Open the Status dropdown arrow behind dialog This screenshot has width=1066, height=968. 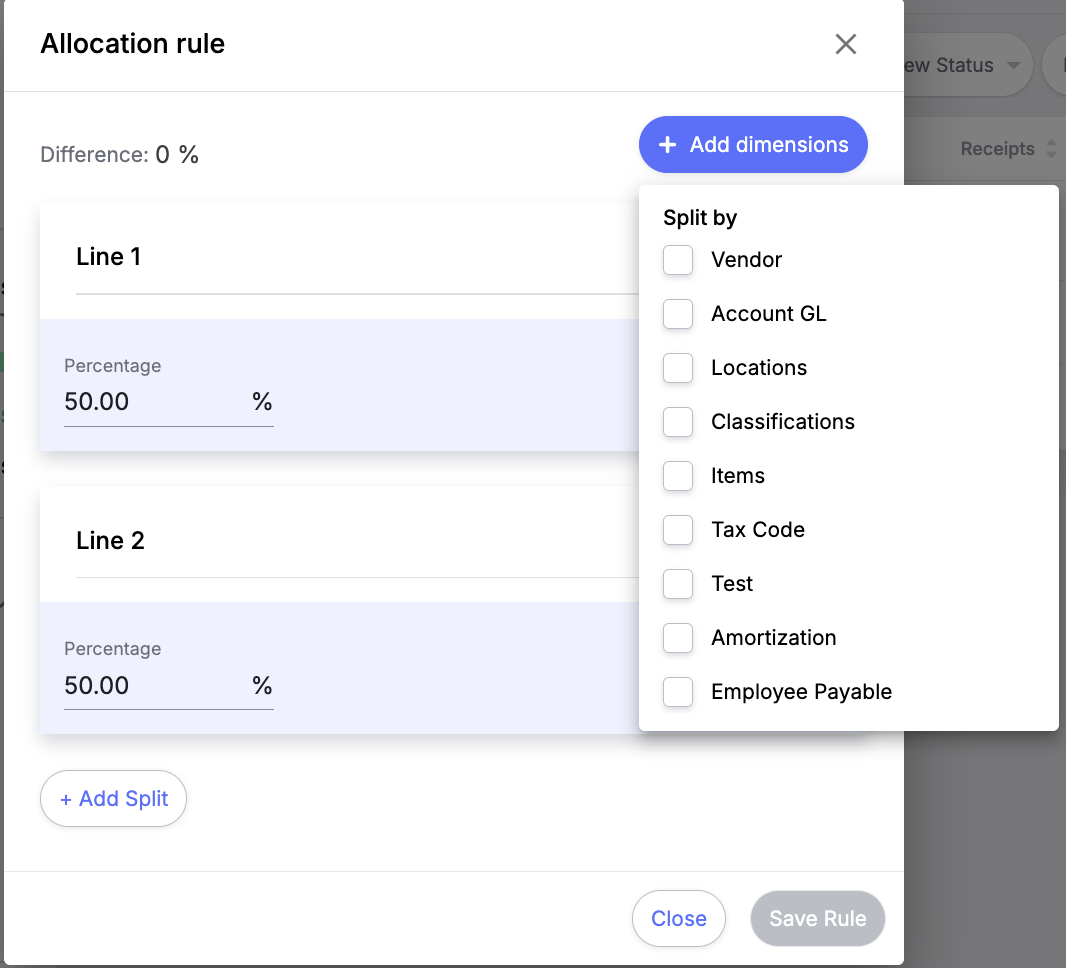click(x=1014, y=66)
